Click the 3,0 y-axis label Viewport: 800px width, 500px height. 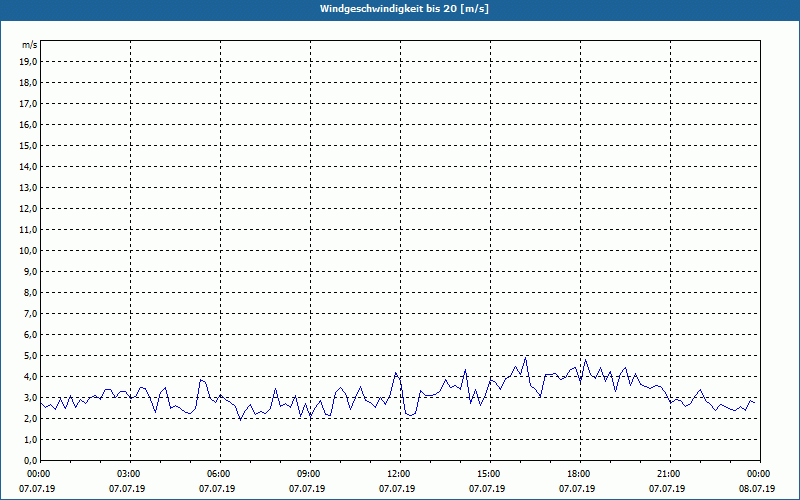(x=31, y=397)
